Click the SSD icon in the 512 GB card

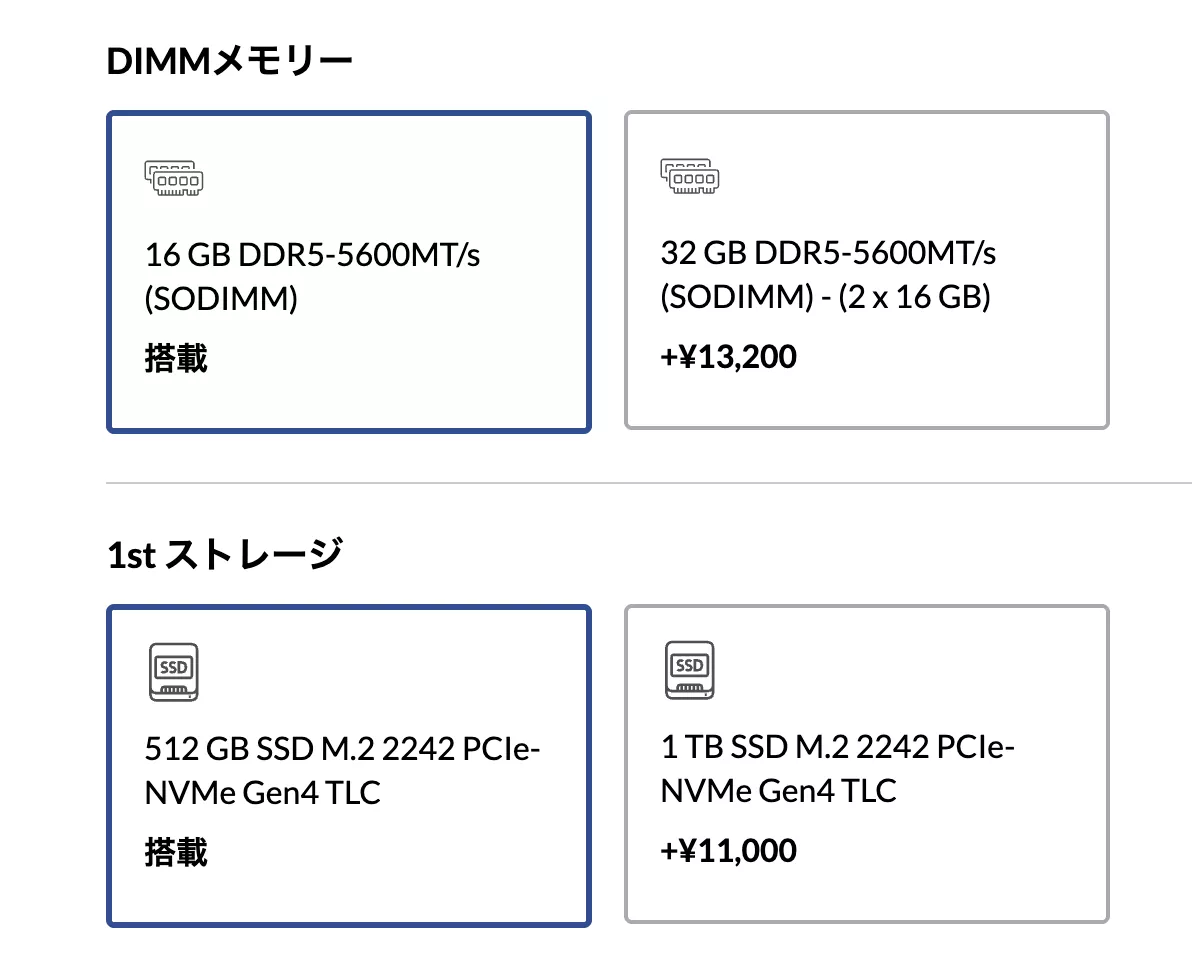pos(174,670)
